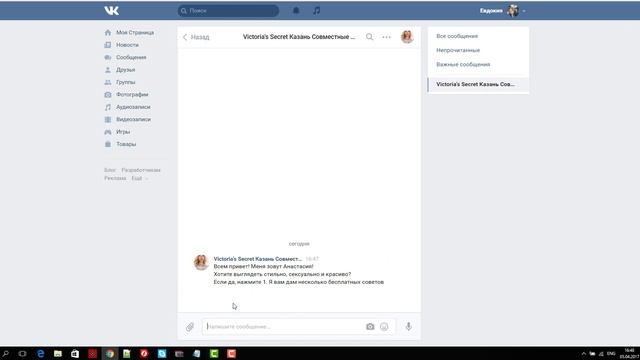
Task: Open Друзья in the left menu
Action: point(125,70)
